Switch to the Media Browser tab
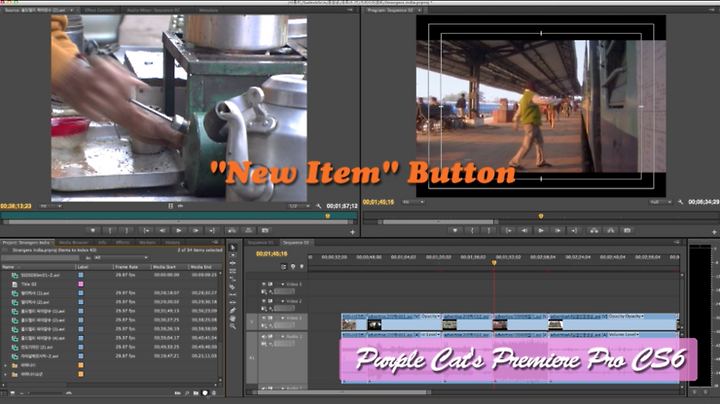Image resolution: width=720 pixels, height=404 pixels. click(x=73, y=242)
